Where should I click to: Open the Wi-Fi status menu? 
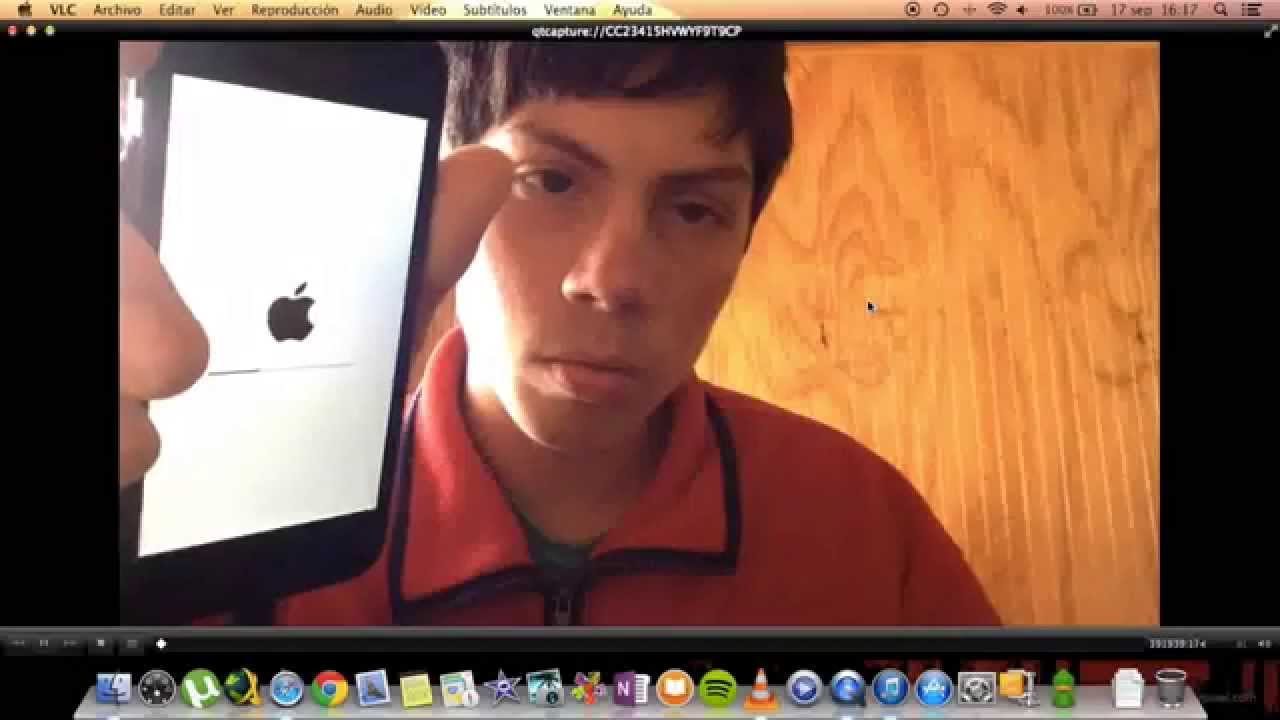(996, 10)
